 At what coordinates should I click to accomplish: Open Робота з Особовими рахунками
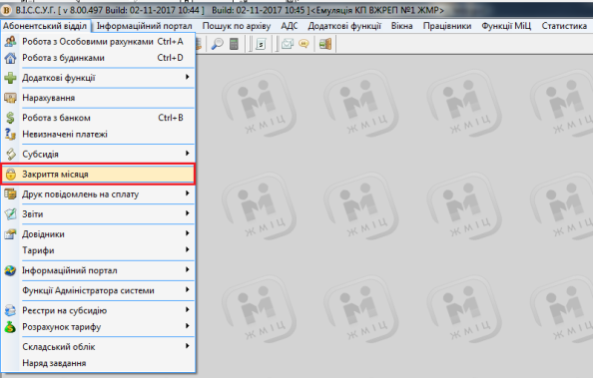point(98,41)
